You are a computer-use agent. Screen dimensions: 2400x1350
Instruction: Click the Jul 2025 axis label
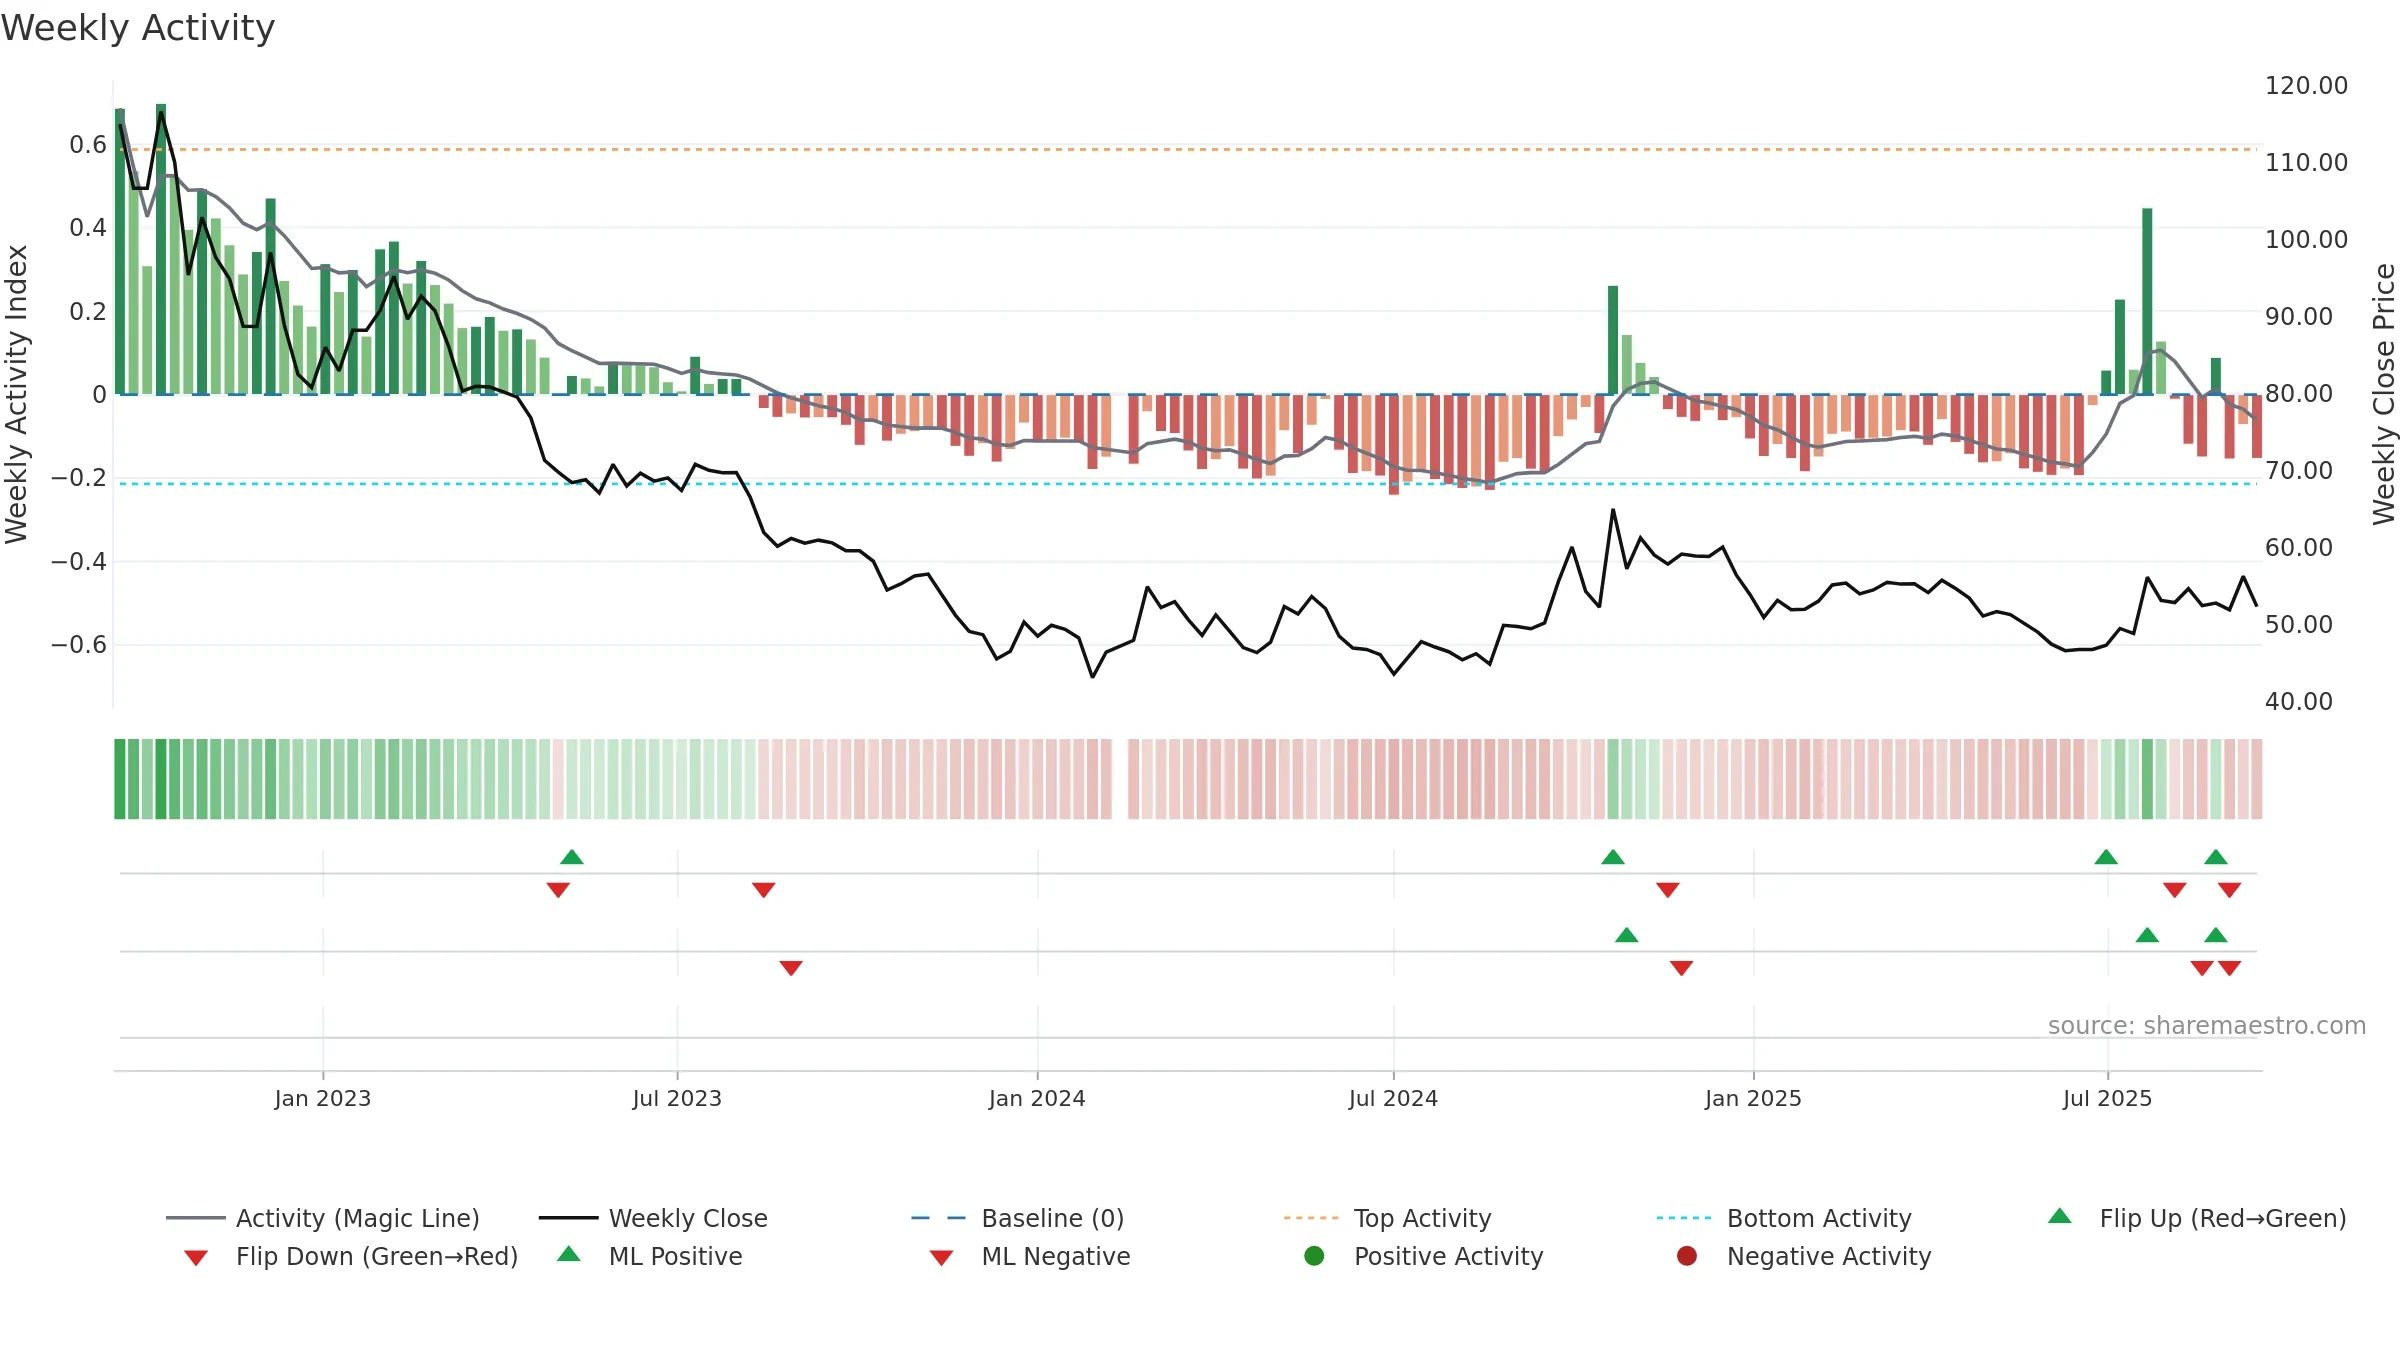pos(2107,1098)
